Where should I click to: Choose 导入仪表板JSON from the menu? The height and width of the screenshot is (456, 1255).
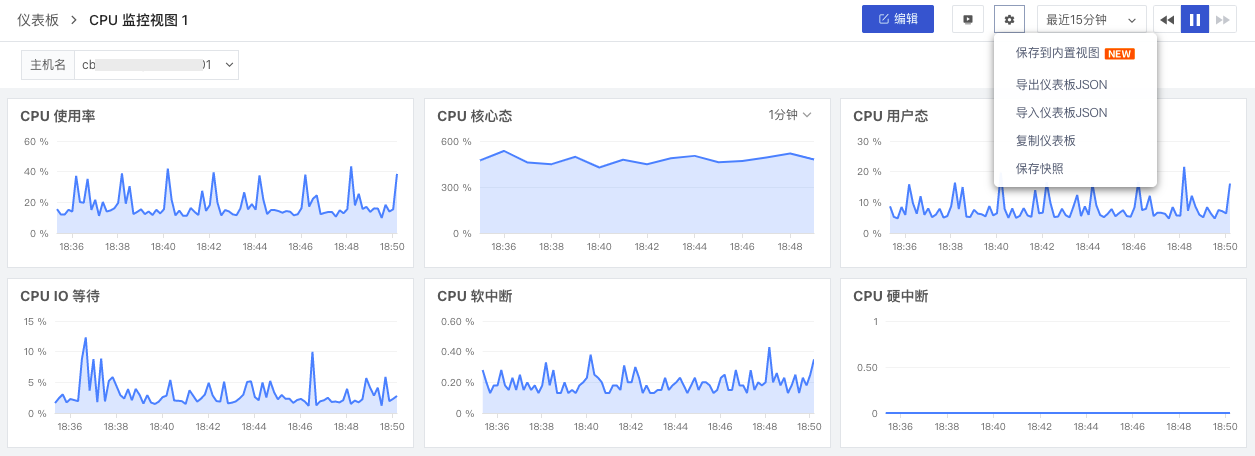tap(1061, 113)
